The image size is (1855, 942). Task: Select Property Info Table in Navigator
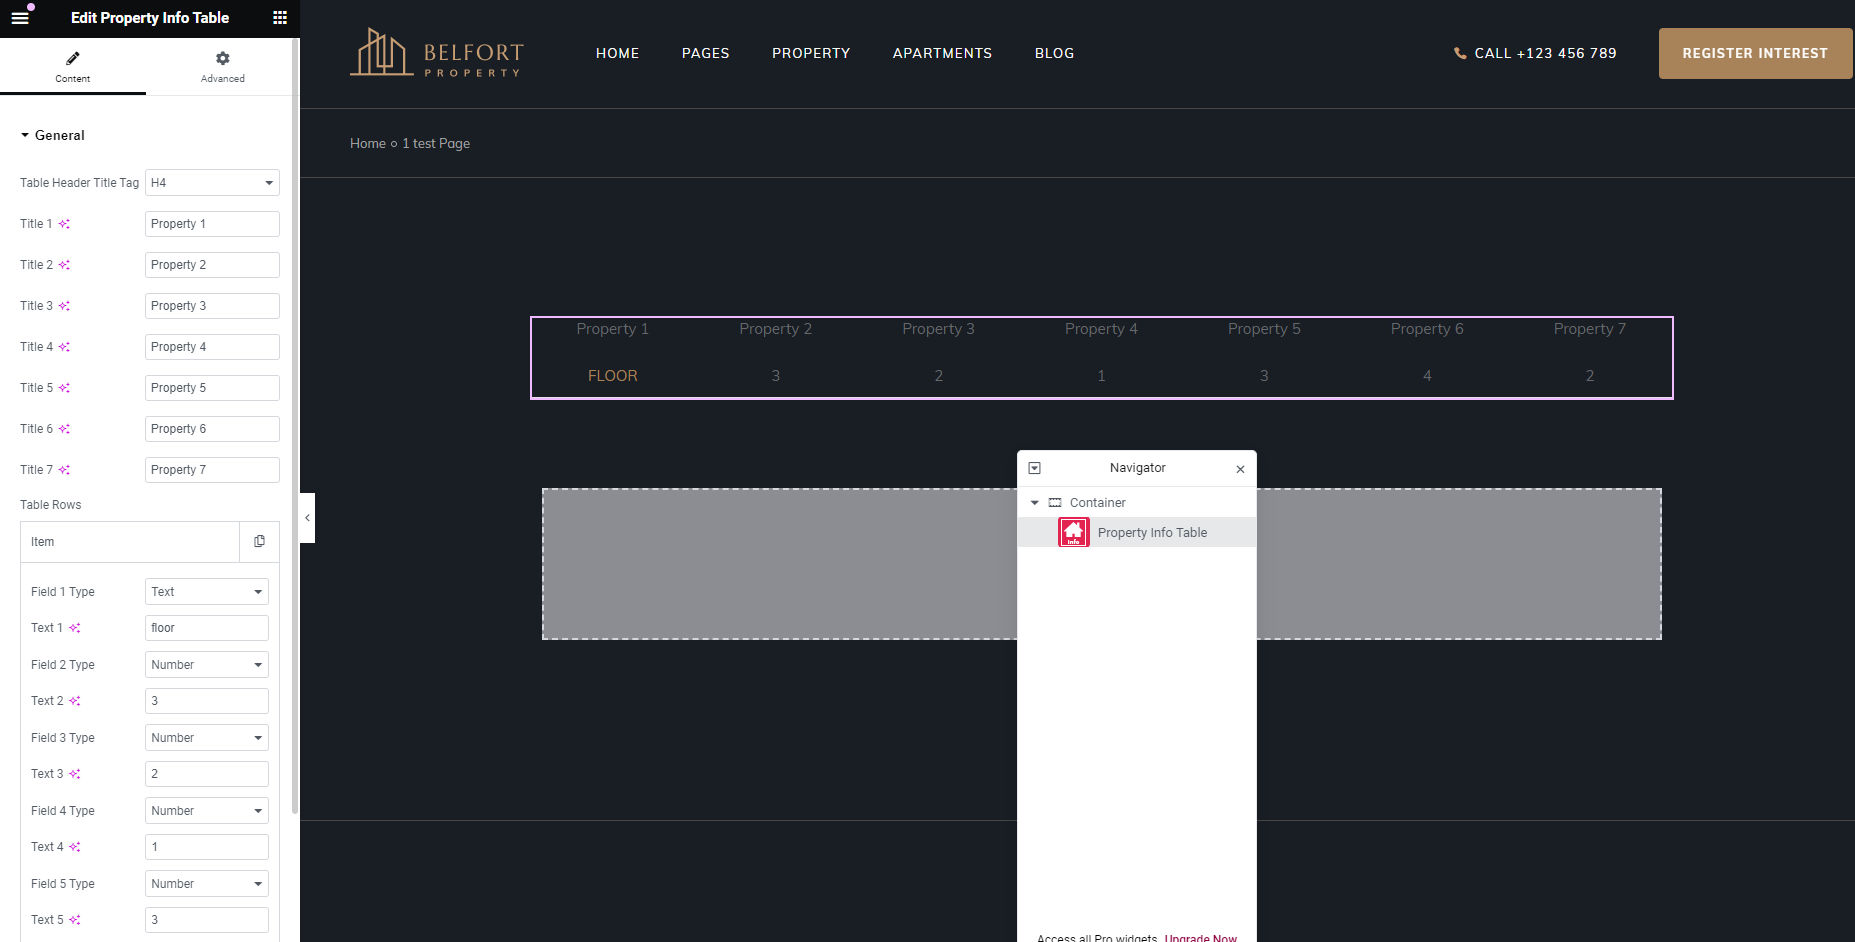coord(1137,532)
